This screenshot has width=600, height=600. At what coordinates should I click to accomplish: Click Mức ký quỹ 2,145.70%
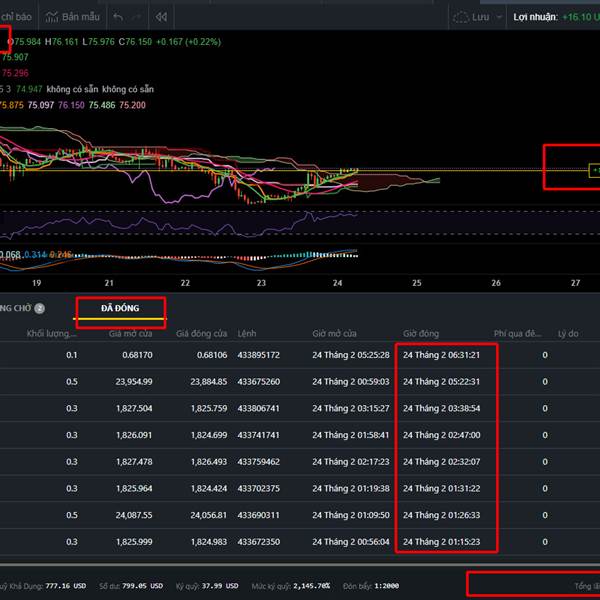(x=290, y=586)
